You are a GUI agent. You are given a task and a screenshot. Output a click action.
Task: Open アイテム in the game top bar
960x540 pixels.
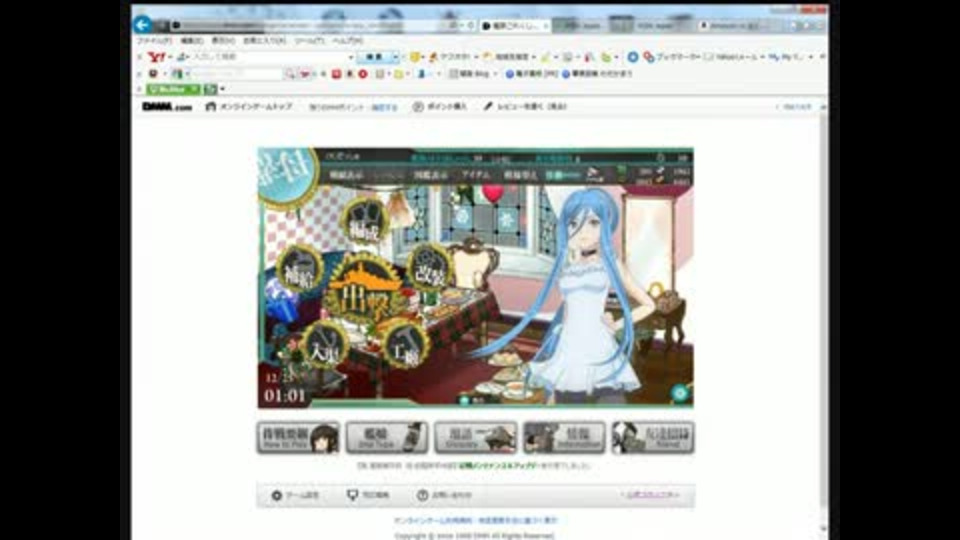[x=476, y=175]
